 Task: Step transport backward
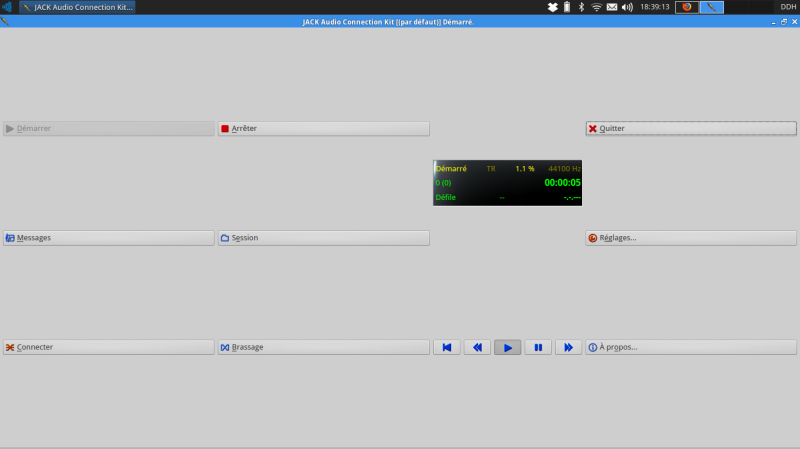click(x=477, y=347)
